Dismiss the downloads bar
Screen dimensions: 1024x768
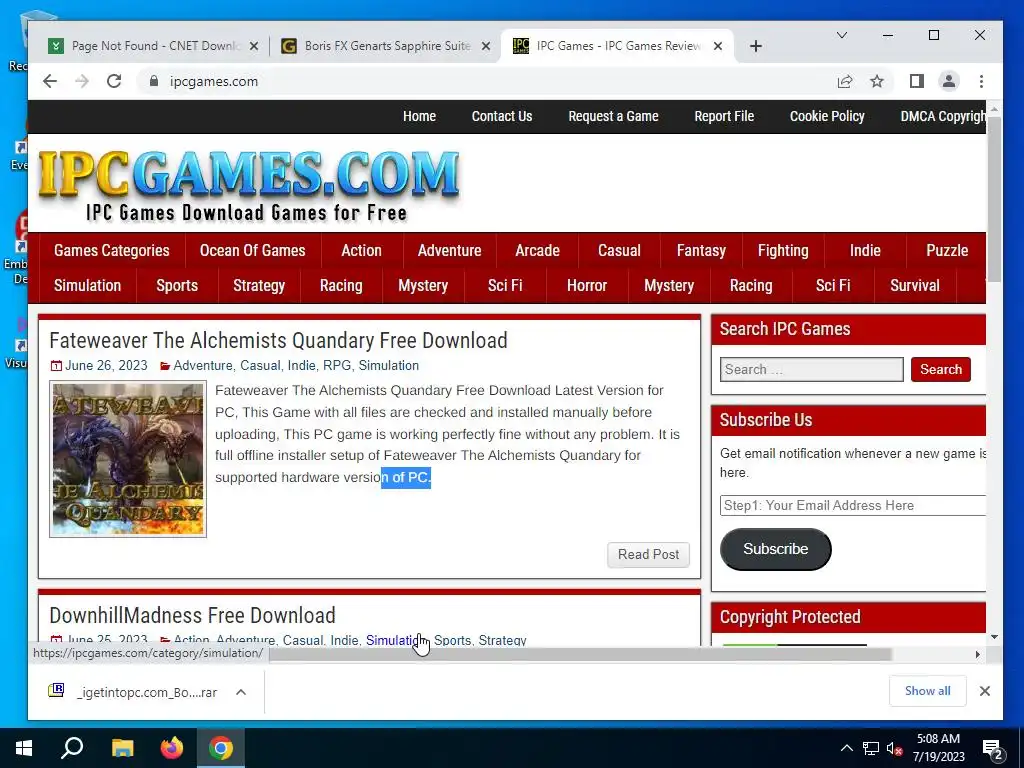985,691
